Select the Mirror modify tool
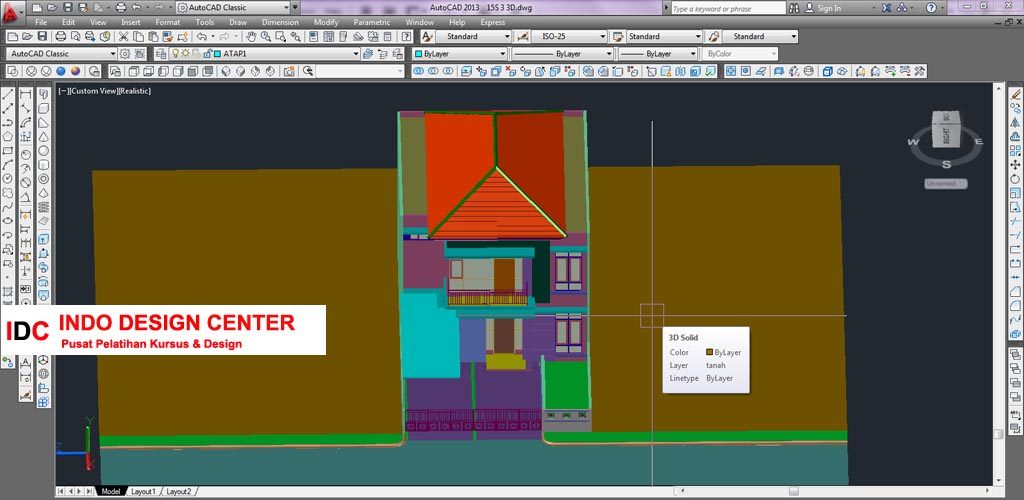The width and height of the screenshot is (1024, 500). (x=1015, y=122)
